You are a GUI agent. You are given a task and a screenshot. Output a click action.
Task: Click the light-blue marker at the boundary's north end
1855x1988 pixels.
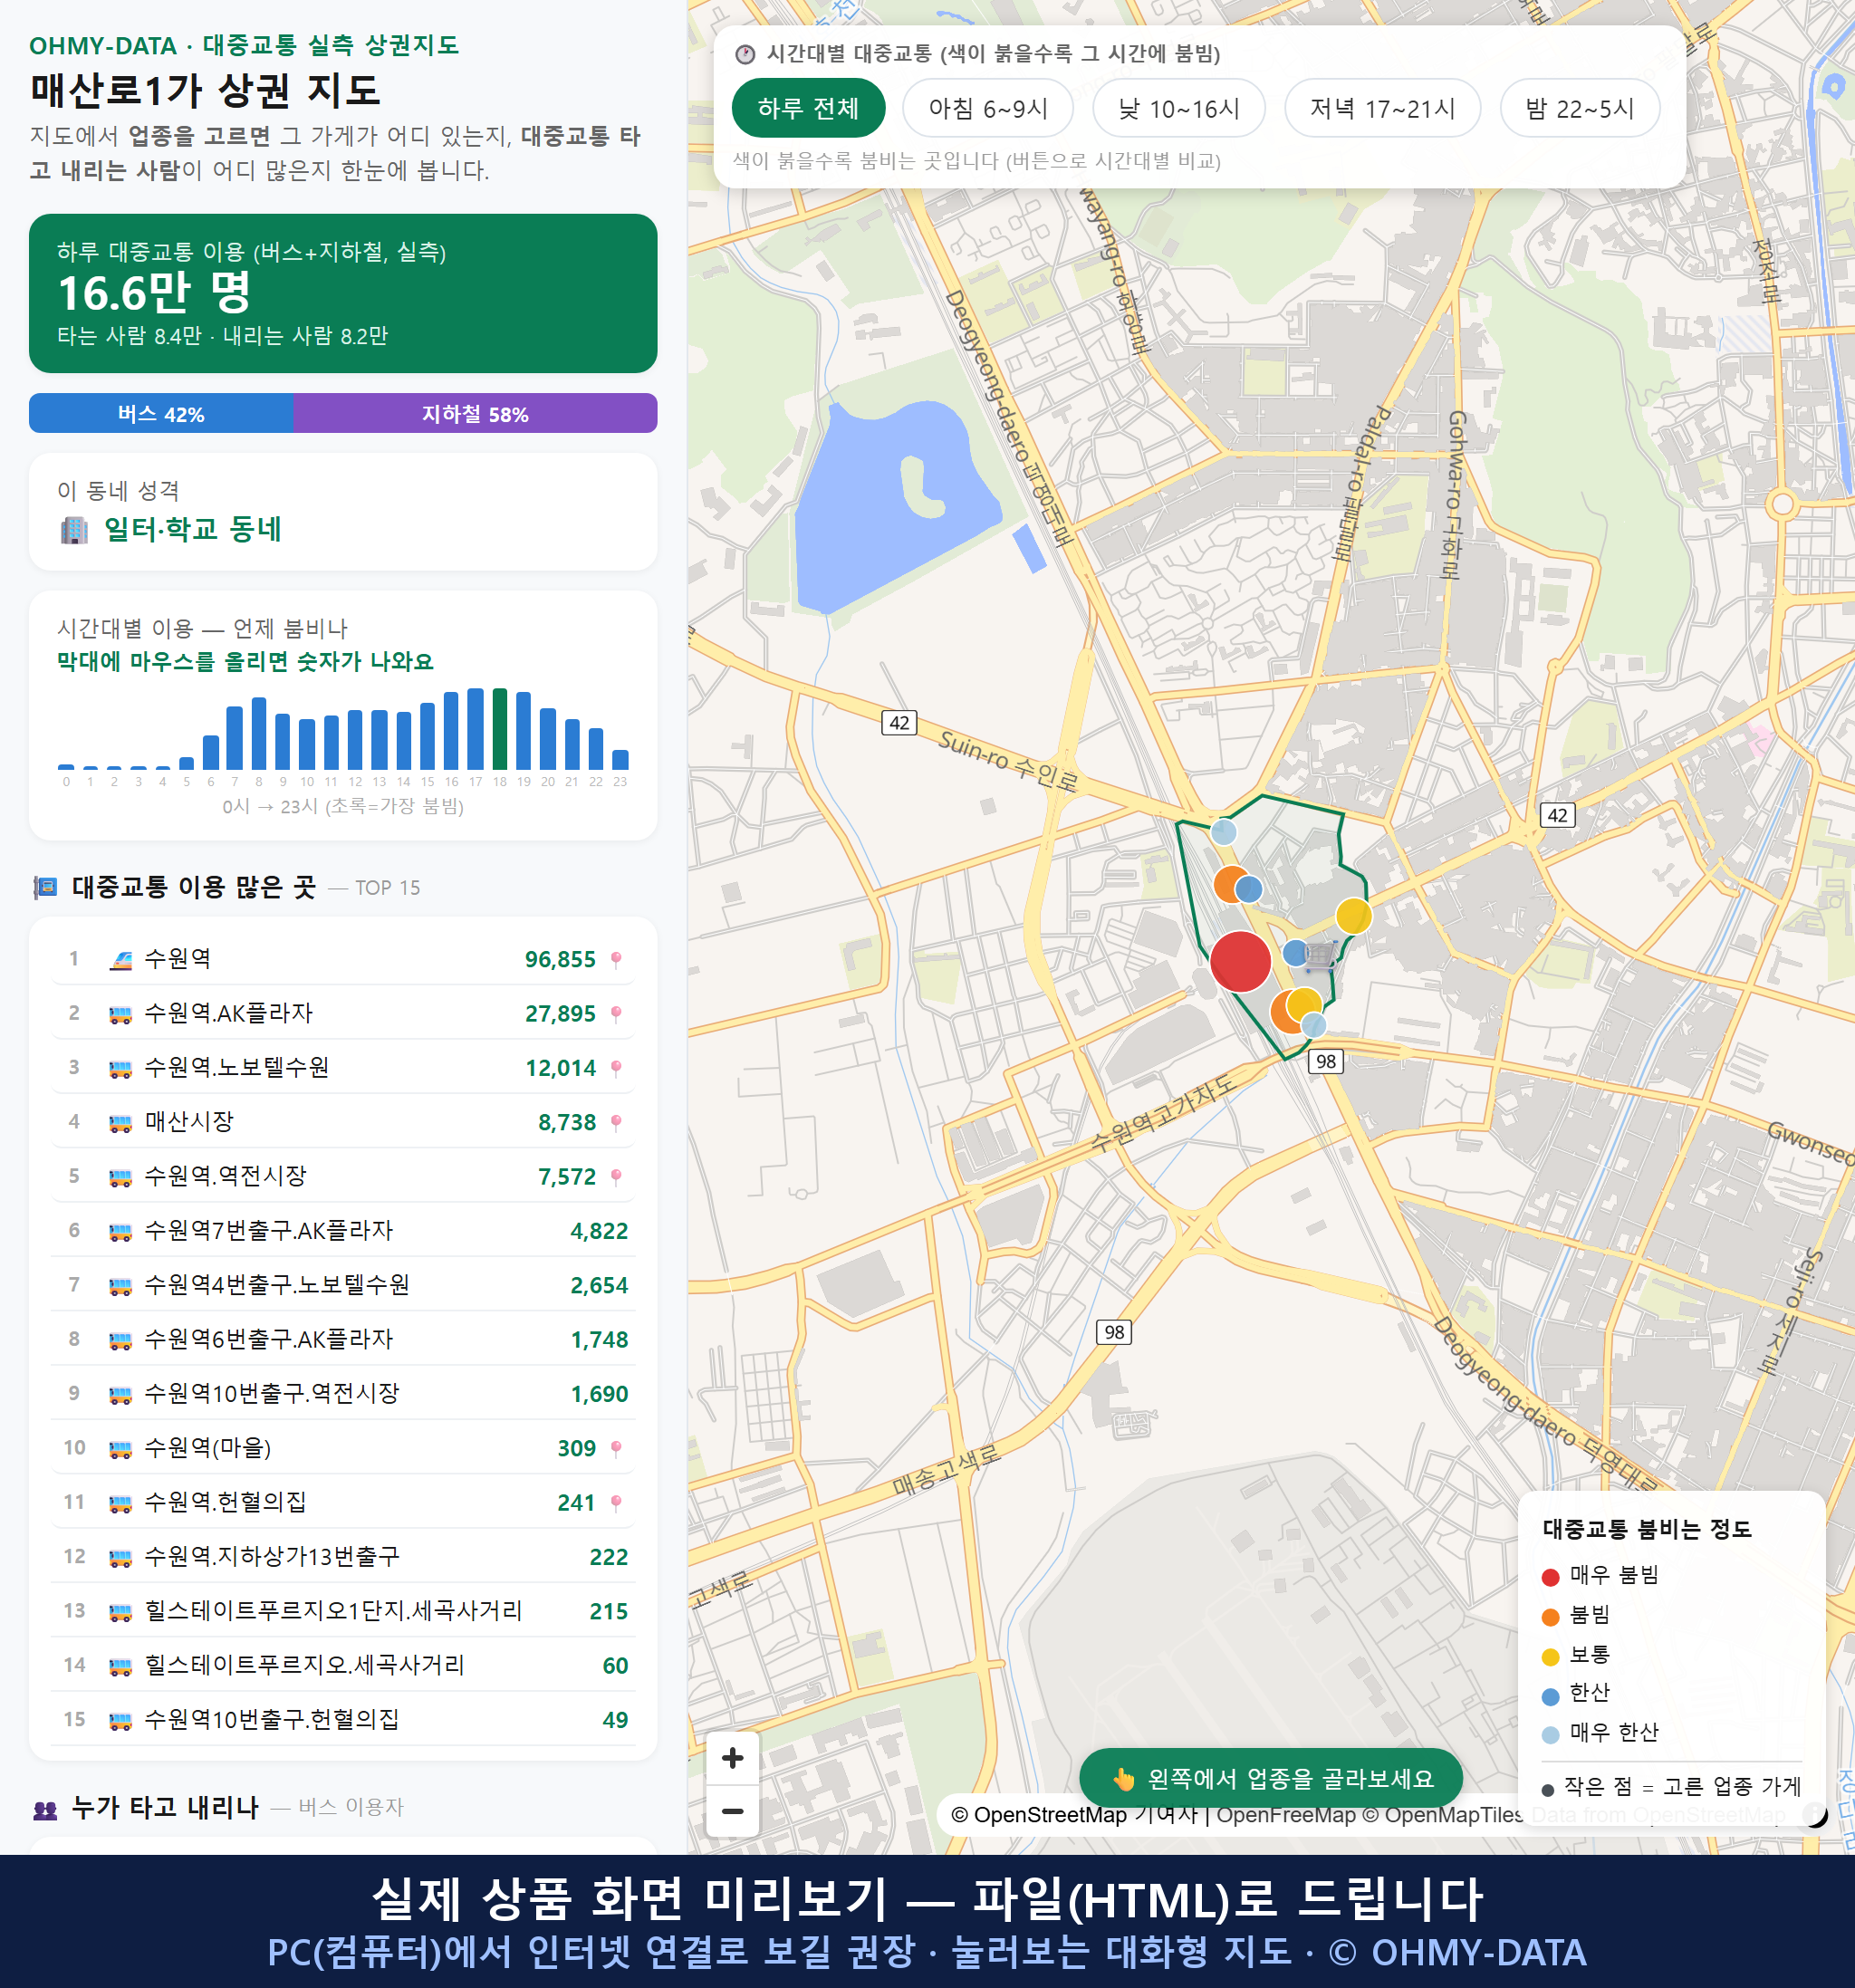1223,831
